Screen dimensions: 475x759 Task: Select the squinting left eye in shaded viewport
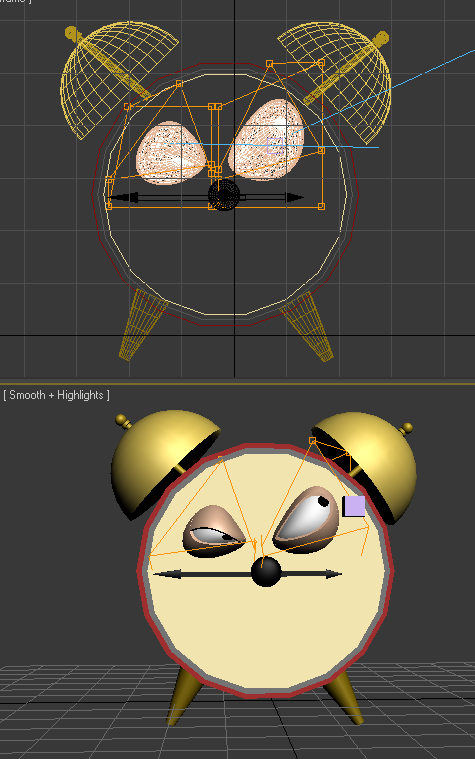pos(214,532)
